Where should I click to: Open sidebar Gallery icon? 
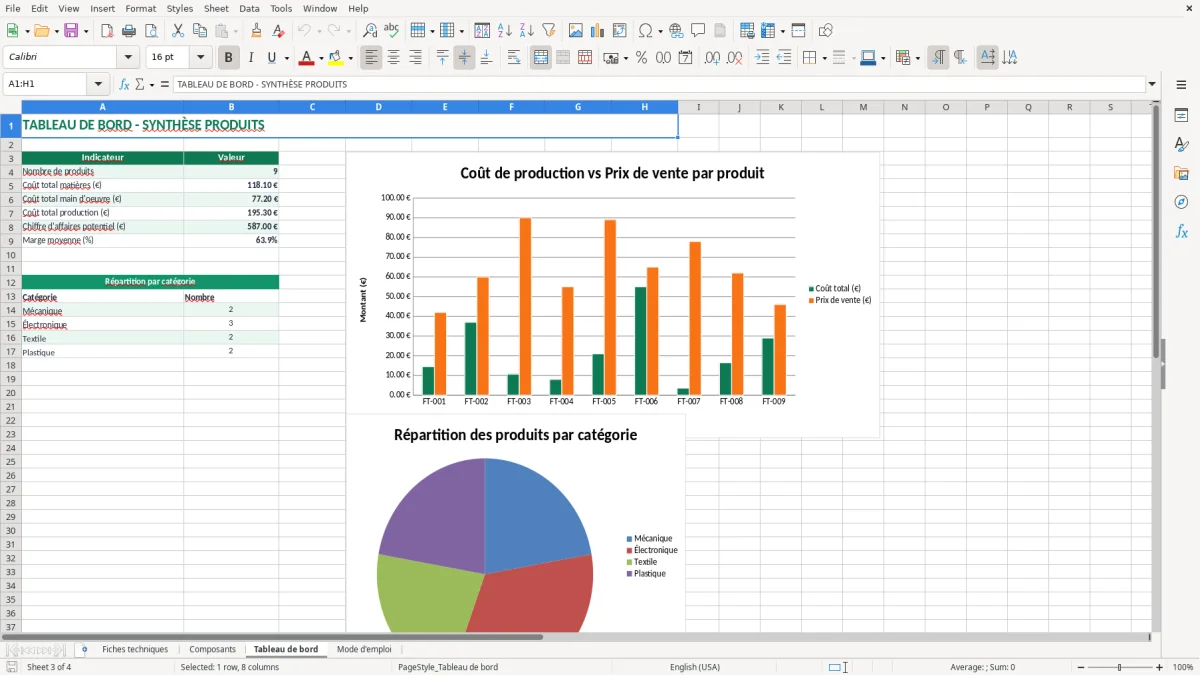click(1181, 173)
